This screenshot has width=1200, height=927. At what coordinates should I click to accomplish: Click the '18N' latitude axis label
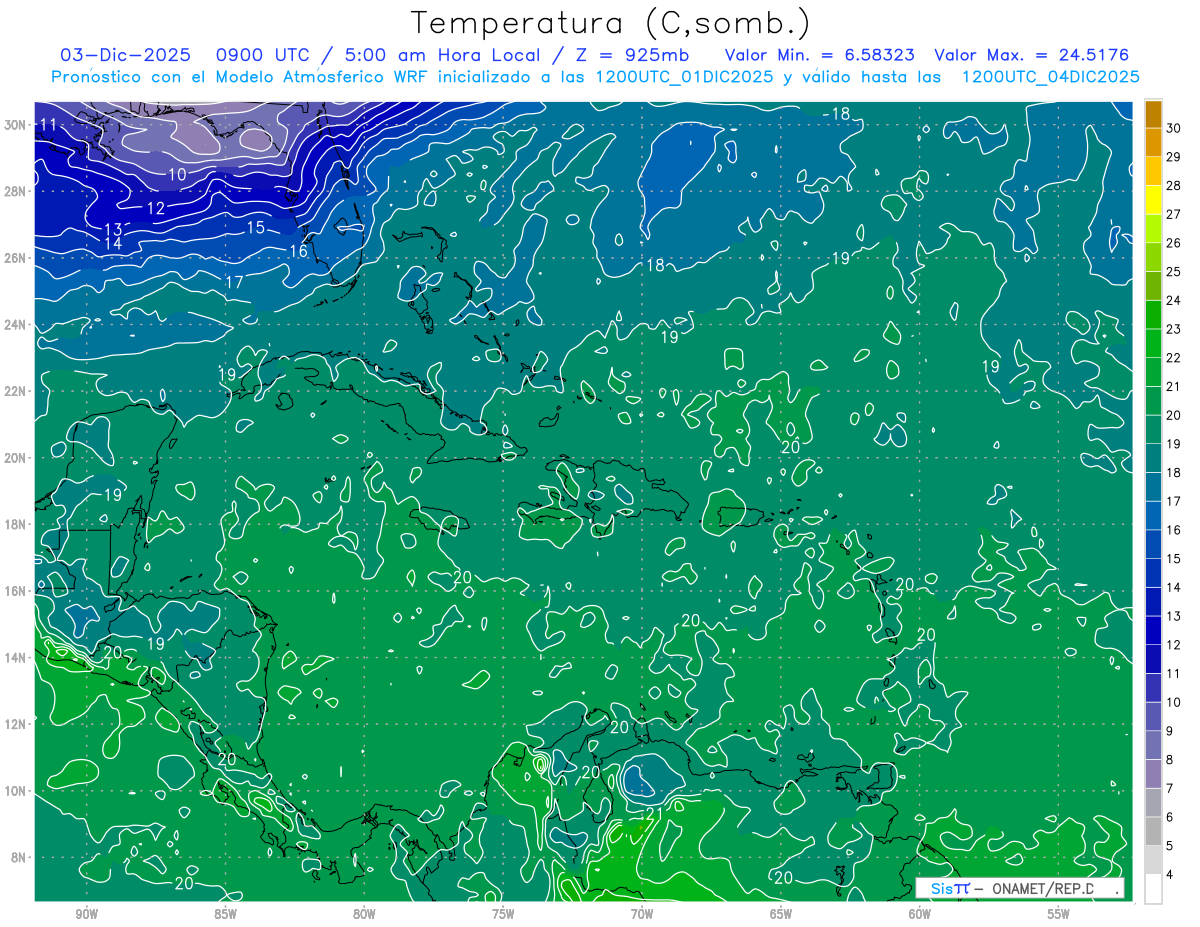click(x=16, y=524)
